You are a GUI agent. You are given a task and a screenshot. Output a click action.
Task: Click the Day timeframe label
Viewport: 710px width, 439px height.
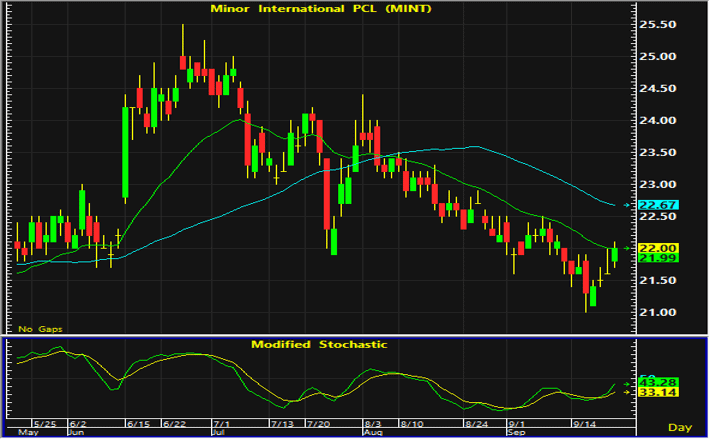[680, 427]
